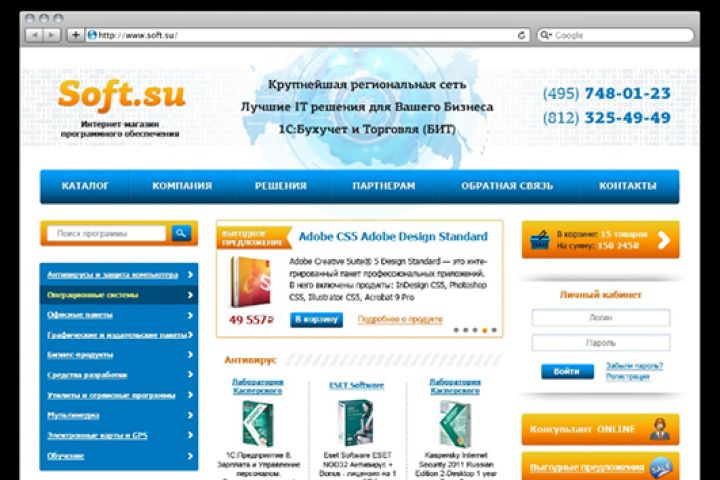Click the Google search magnifier icon
This screenshot has width=720, height=480.
pos(545,35)
